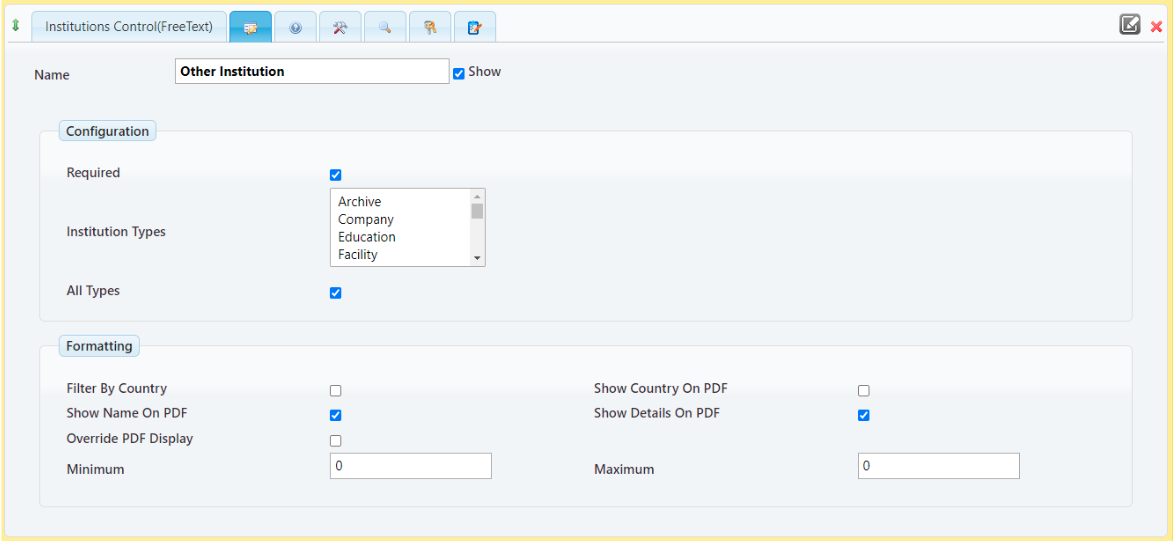Open the keys permissions tab

point(430,28)
